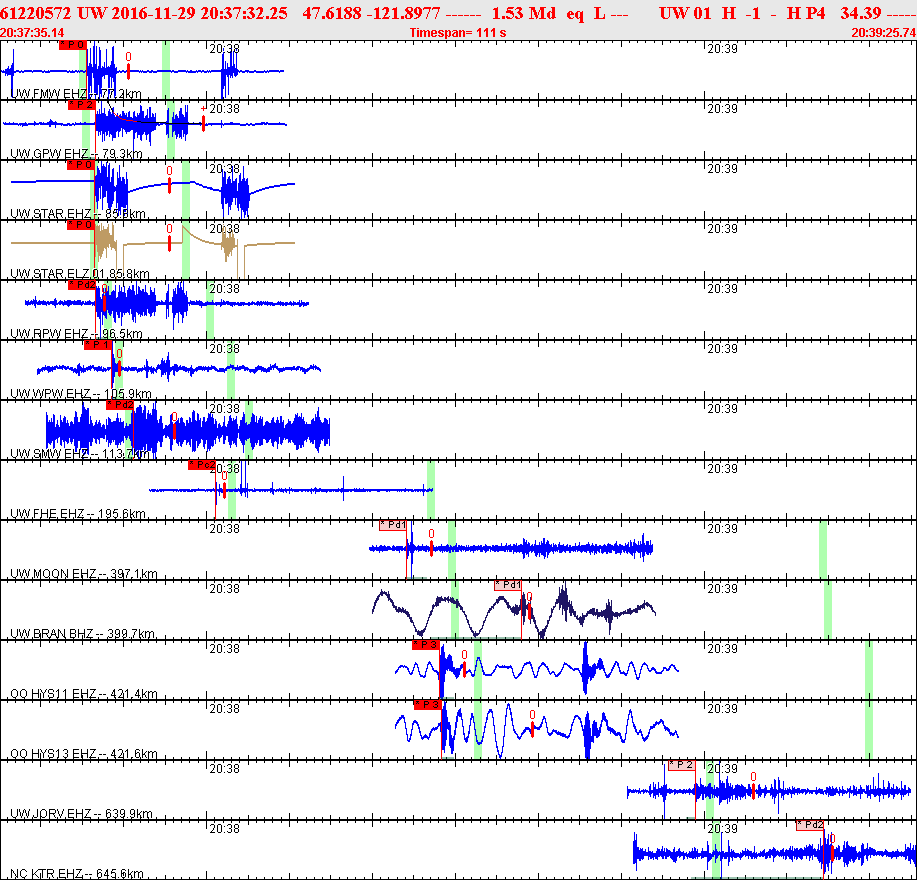Select the UW SMW EHZ 113.7km station label
This screenshot has width=917, height=880.
coord(81,454)
